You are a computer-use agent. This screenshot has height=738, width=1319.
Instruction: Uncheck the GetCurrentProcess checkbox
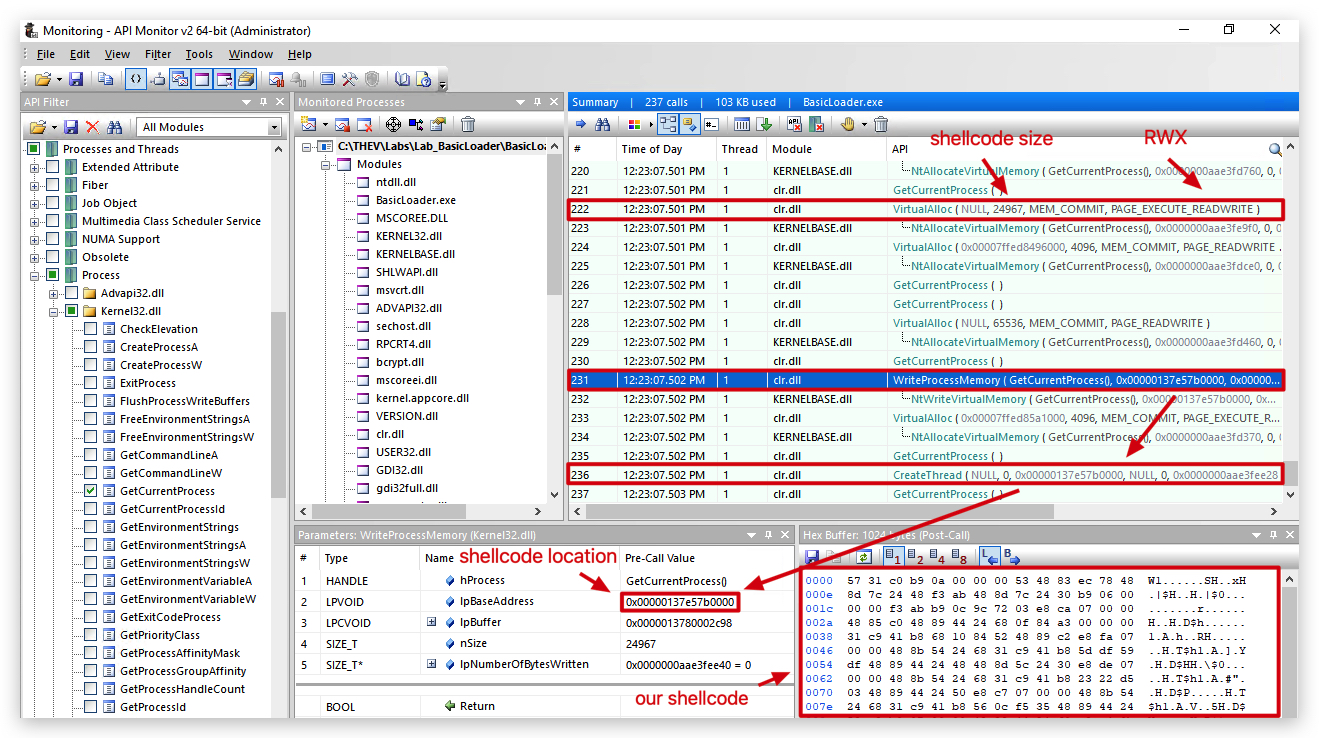click(91, 491)
